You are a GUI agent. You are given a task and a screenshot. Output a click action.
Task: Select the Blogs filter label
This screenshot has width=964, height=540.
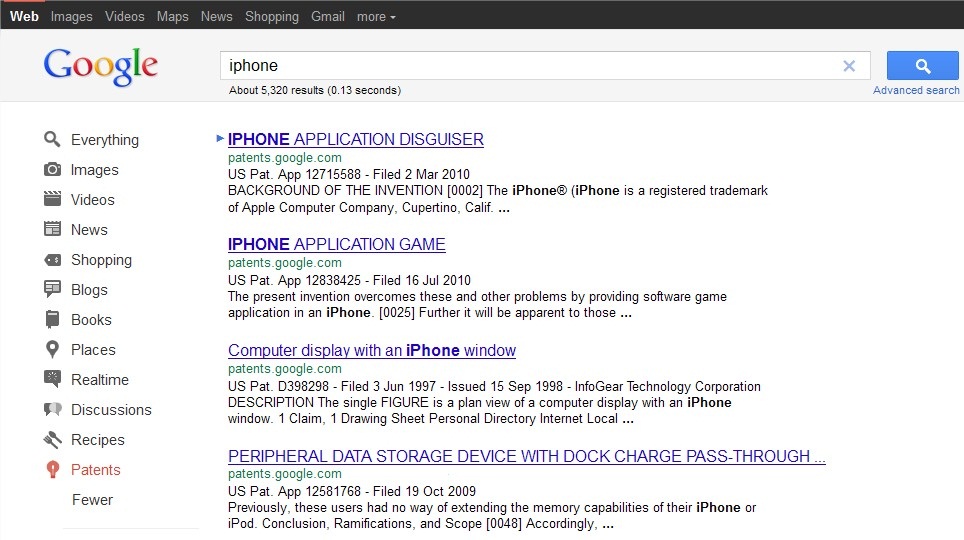click(x=89, y=290)
